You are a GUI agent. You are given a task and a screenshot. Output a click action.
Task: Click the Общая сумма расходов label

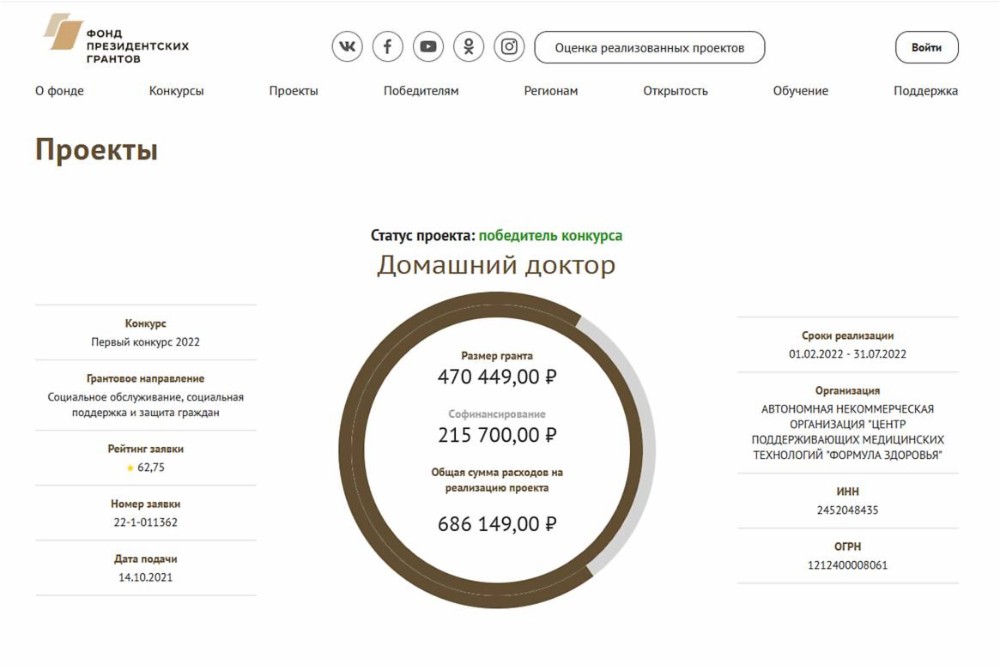[497, 480]
